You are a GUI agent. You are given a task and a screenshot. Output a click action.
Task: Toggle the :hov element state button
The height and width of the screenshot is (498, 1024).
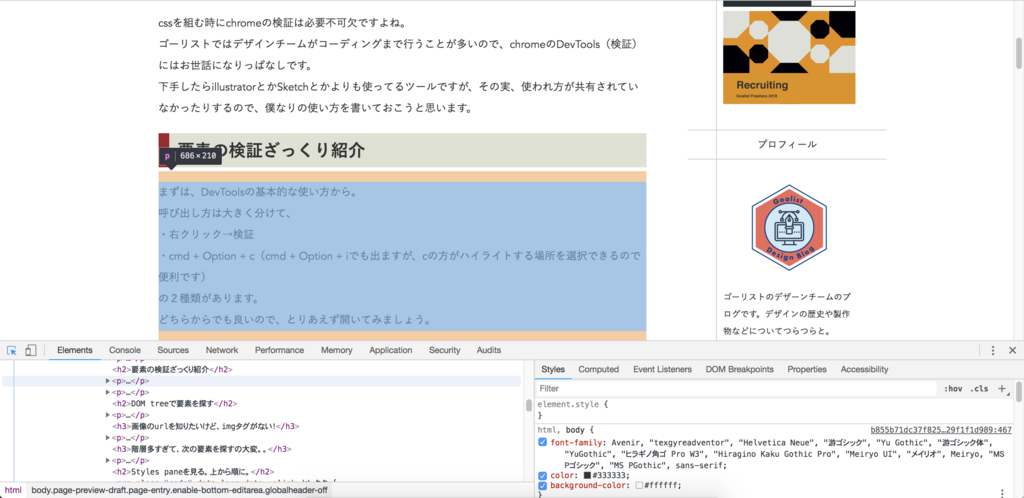[x=953, y=388]
